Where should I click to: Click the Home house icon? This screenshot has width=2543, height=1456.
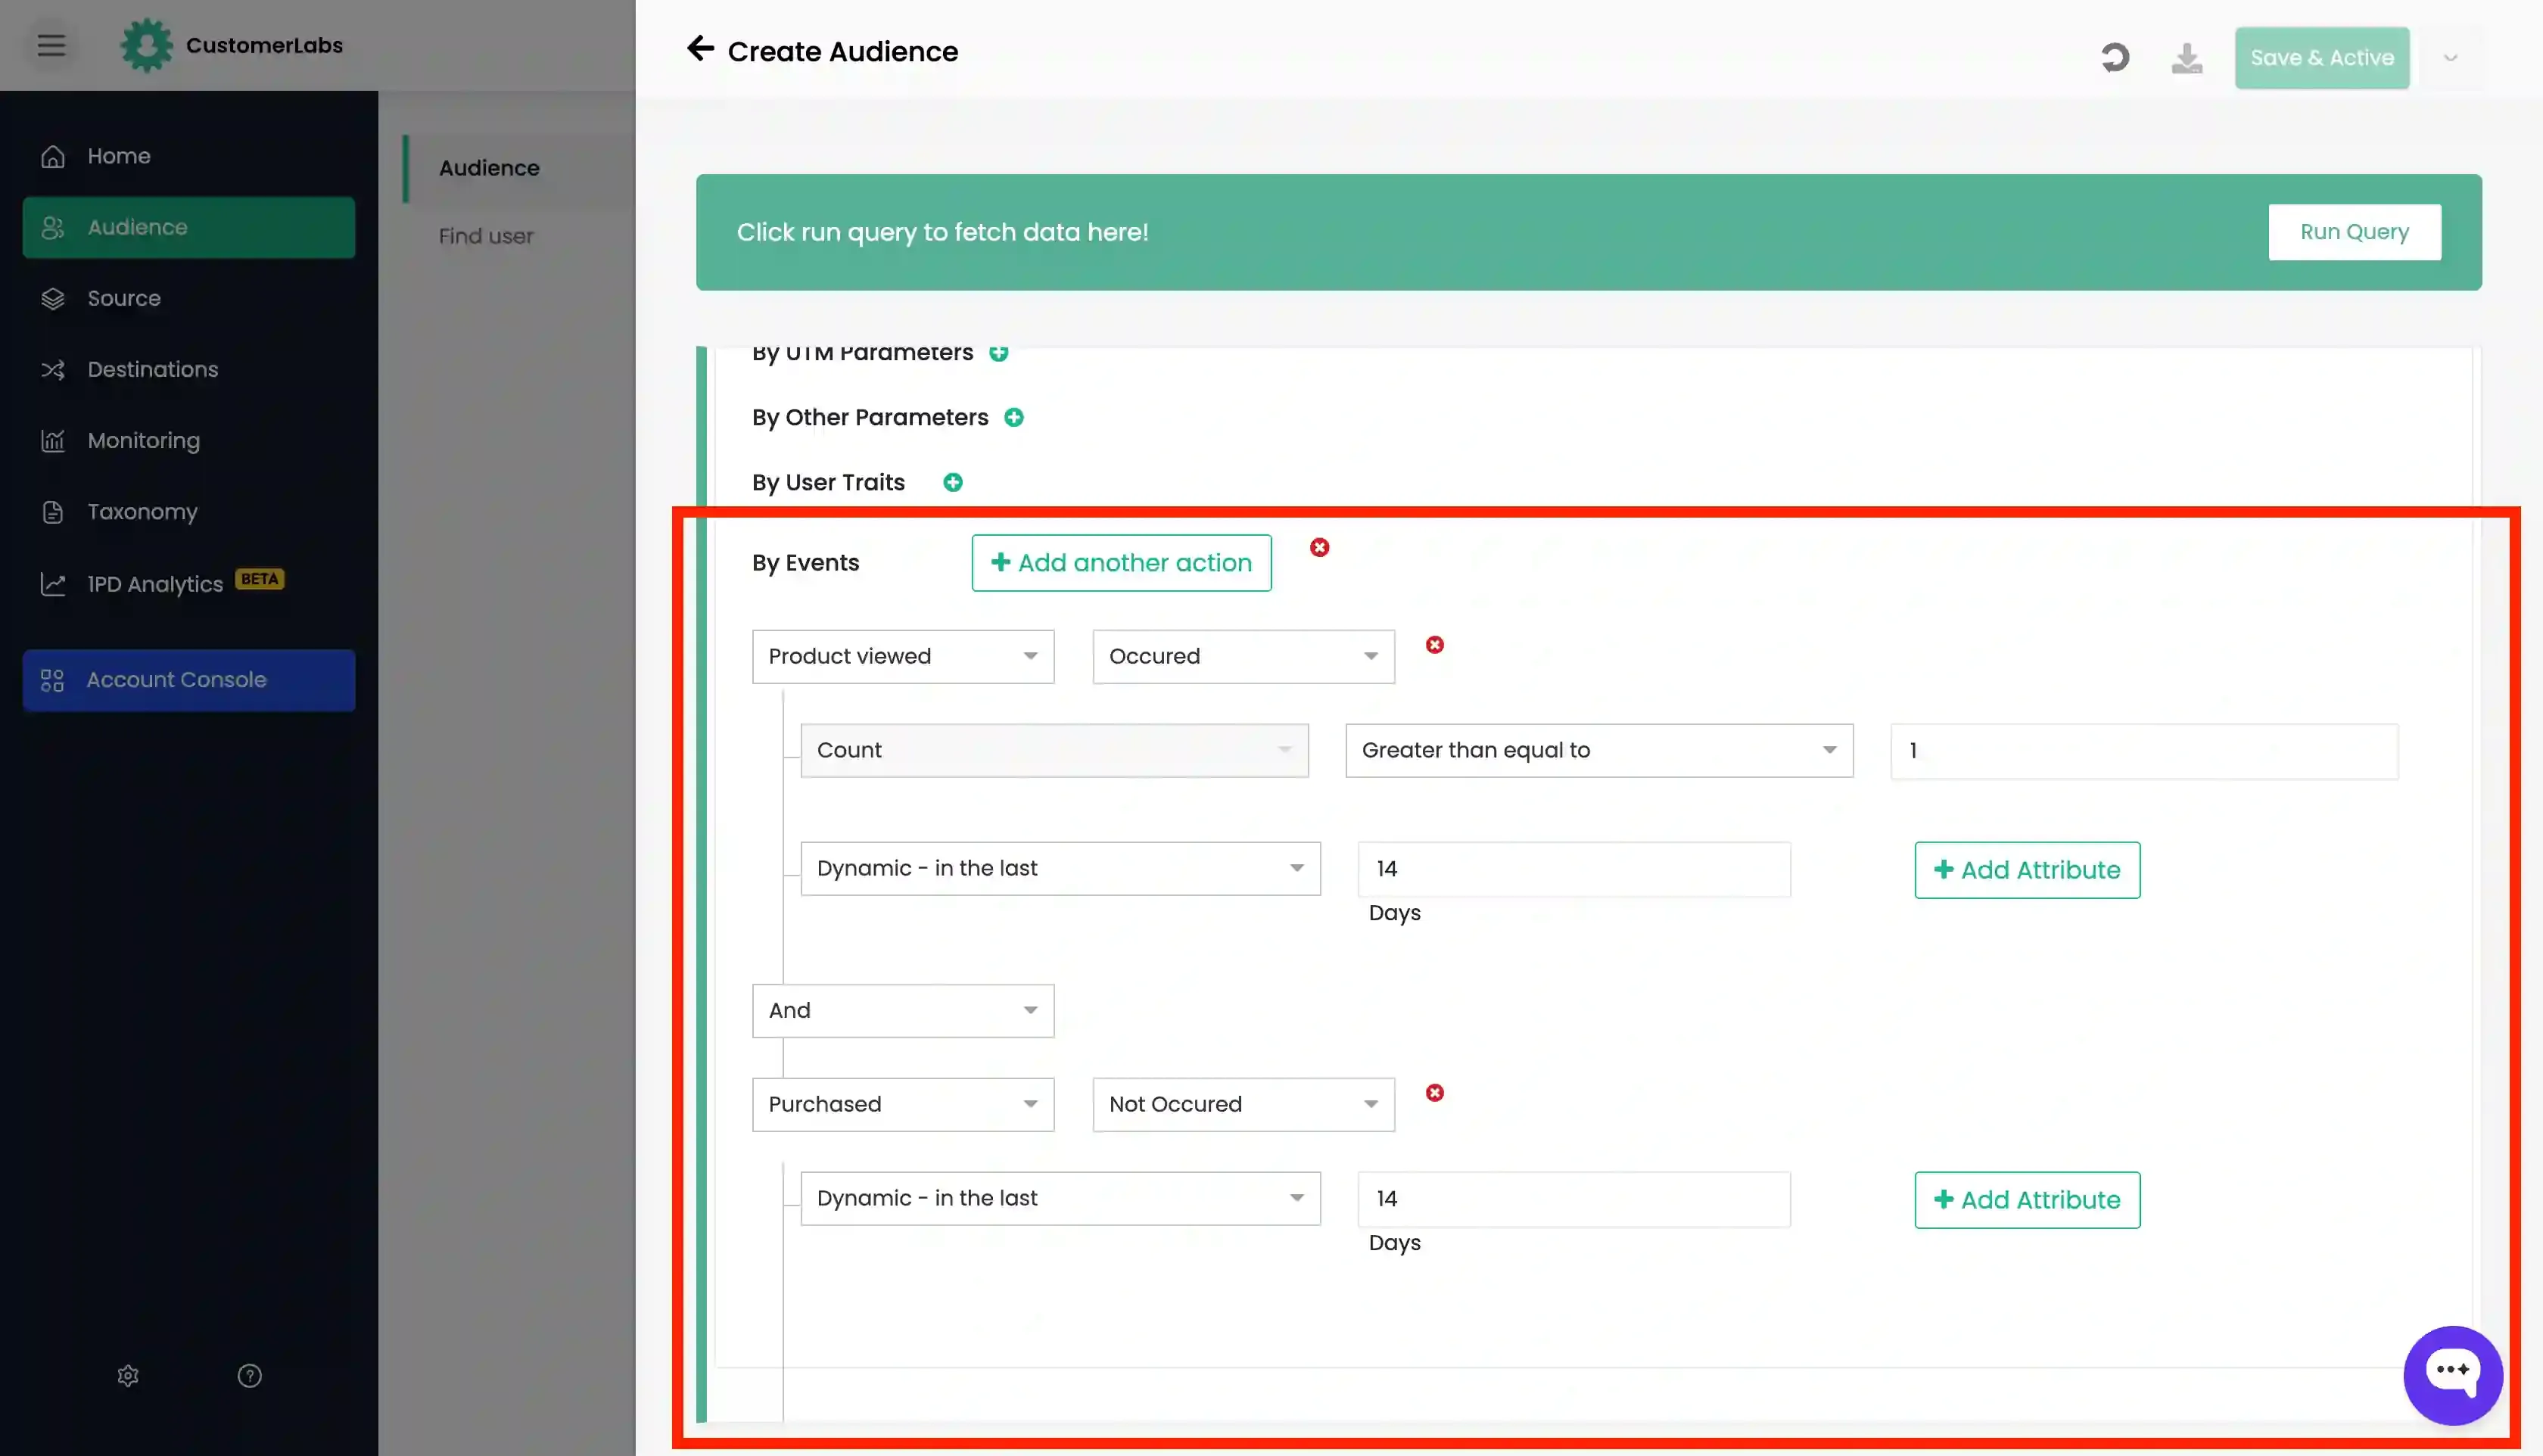click(x=53, y=156)
